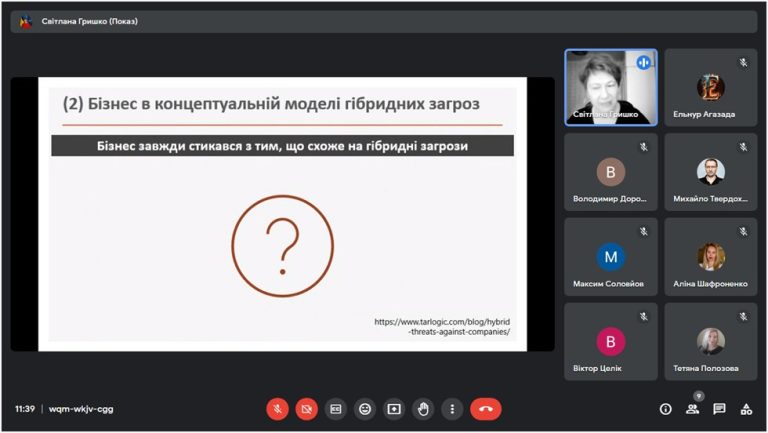Viewport: 768px width, 433px height.
Task: Click presenter avatar icon in top bar
Action: pos(25,21)
